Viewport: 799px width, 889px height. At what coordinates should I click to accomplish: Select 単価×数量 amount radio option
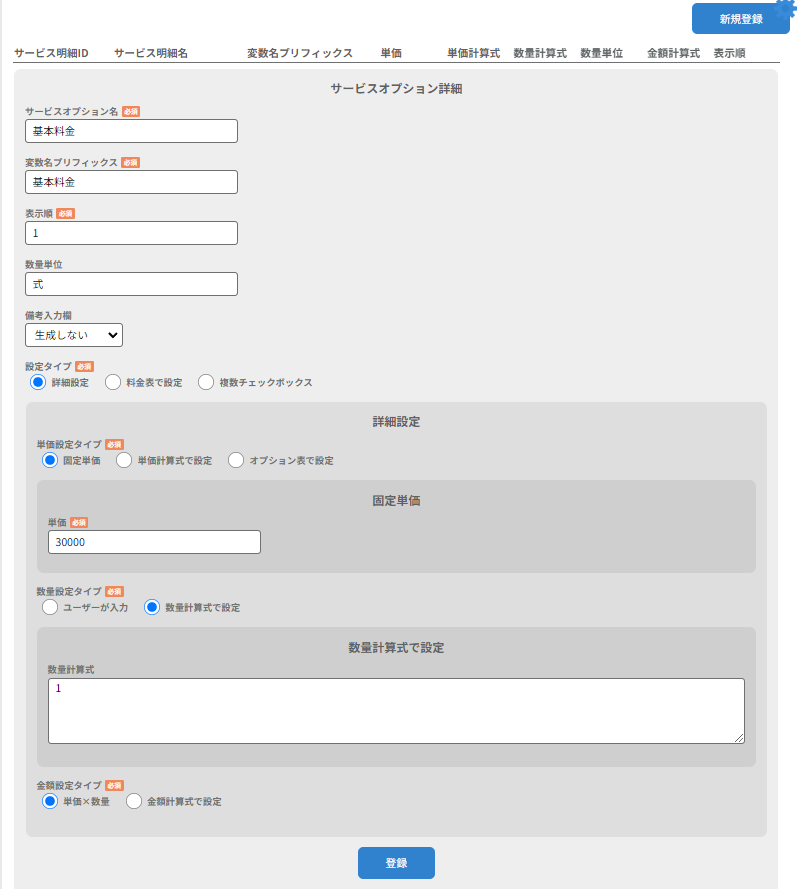pyautogui.click(x=50, y=801)
